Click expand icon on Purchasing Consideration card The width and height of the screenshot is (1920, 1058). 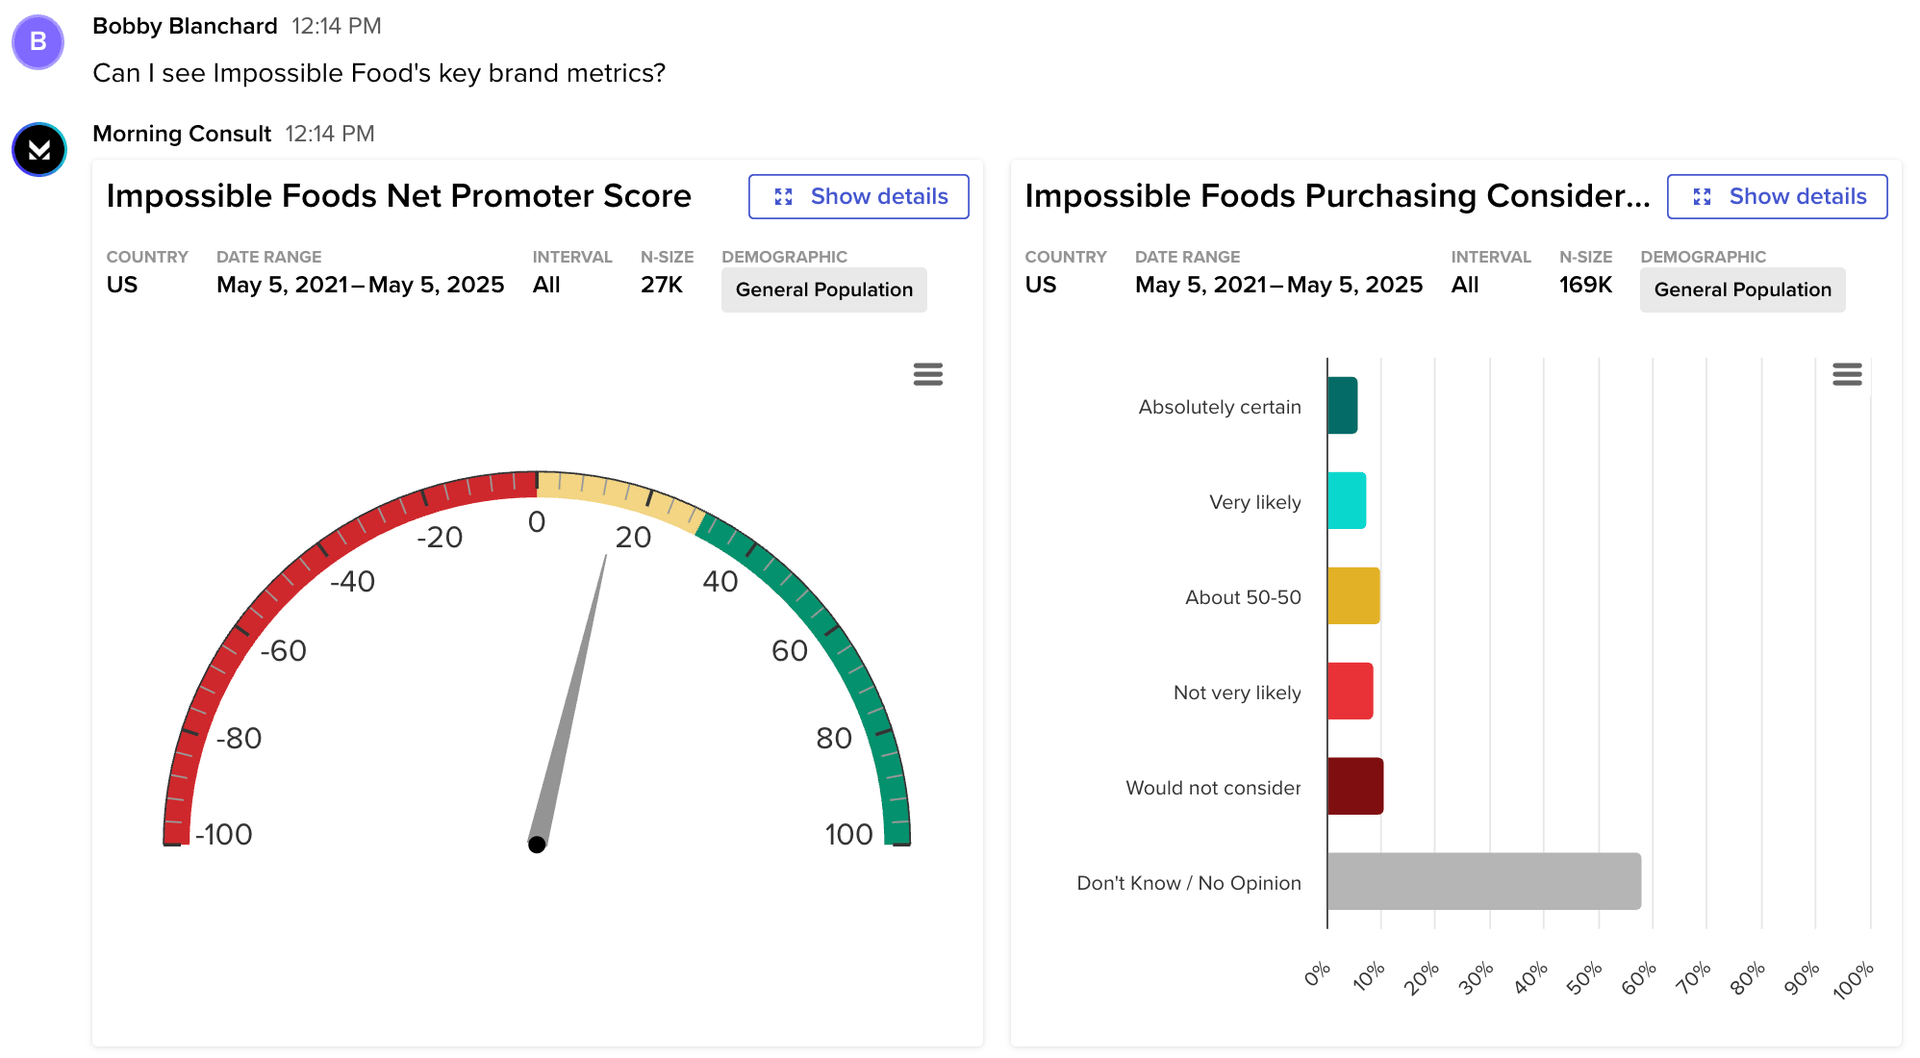pyautogui.click(x=1702, y=197)
